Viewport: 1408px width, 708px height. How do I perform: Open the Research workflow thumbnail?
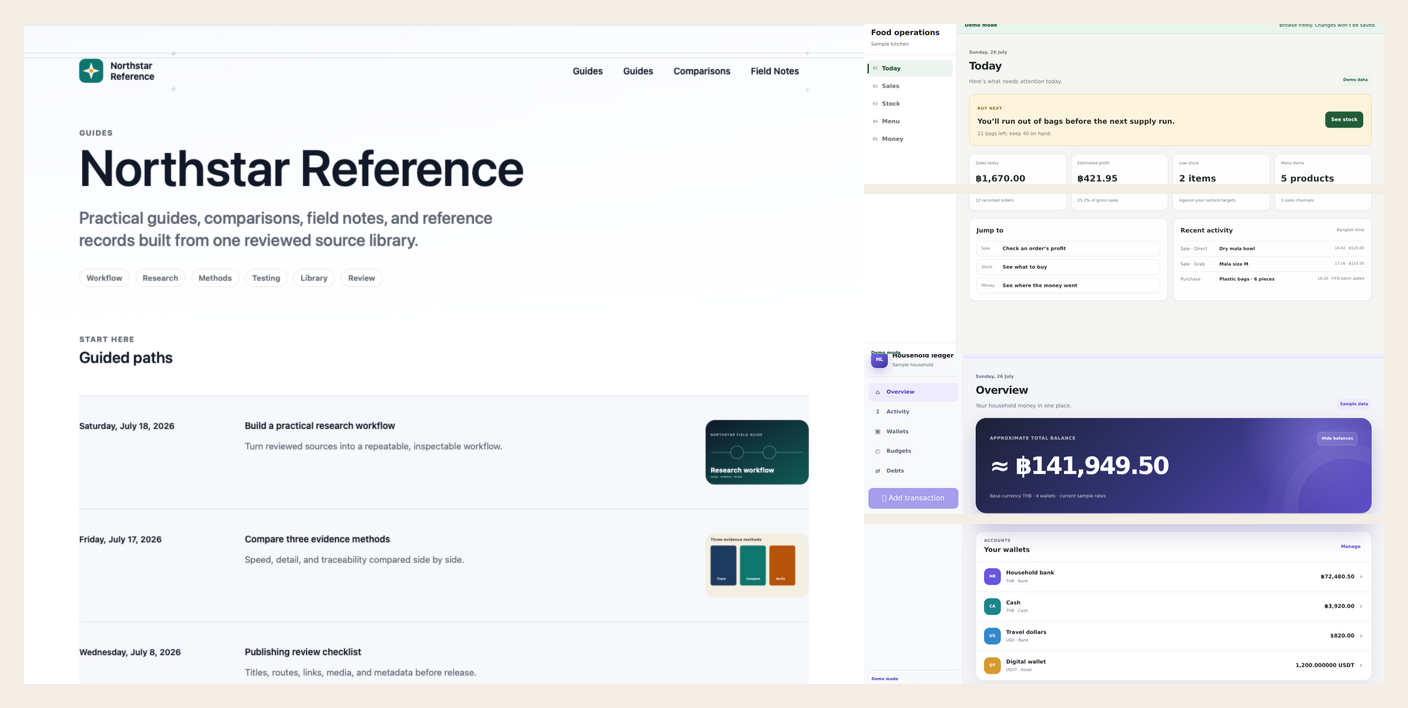[757, 452]
